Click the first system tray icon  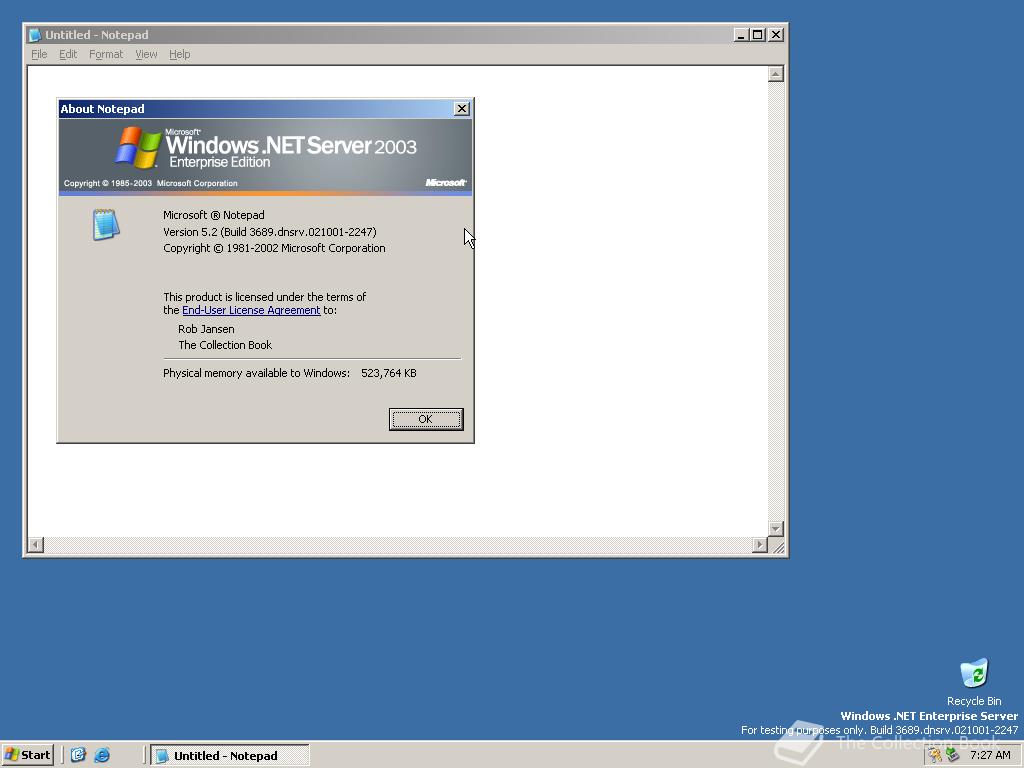[x=936, y=755]
